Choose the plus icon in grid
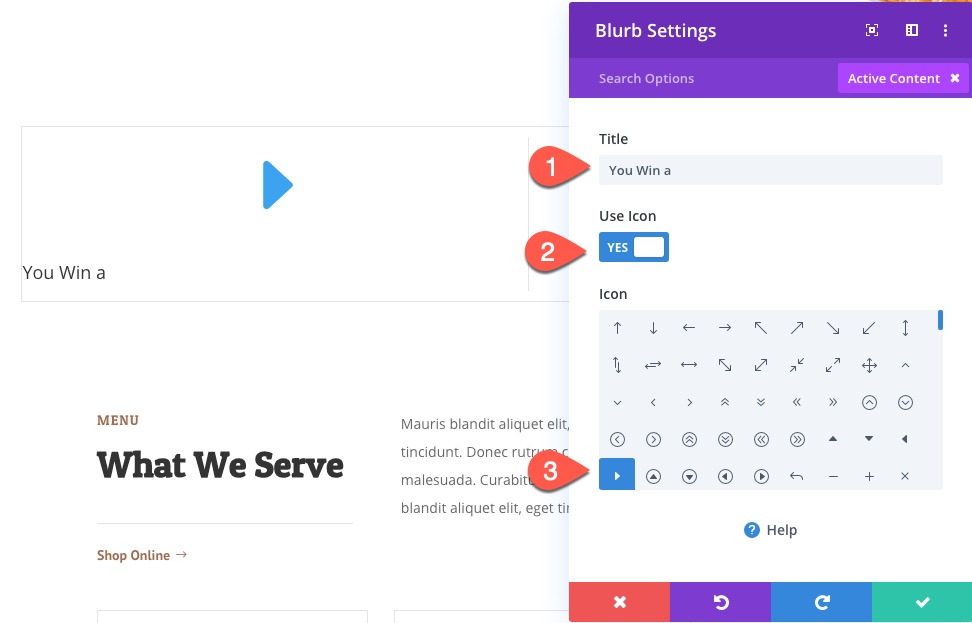Screen dimensions: 972x623 click(869, 477)
